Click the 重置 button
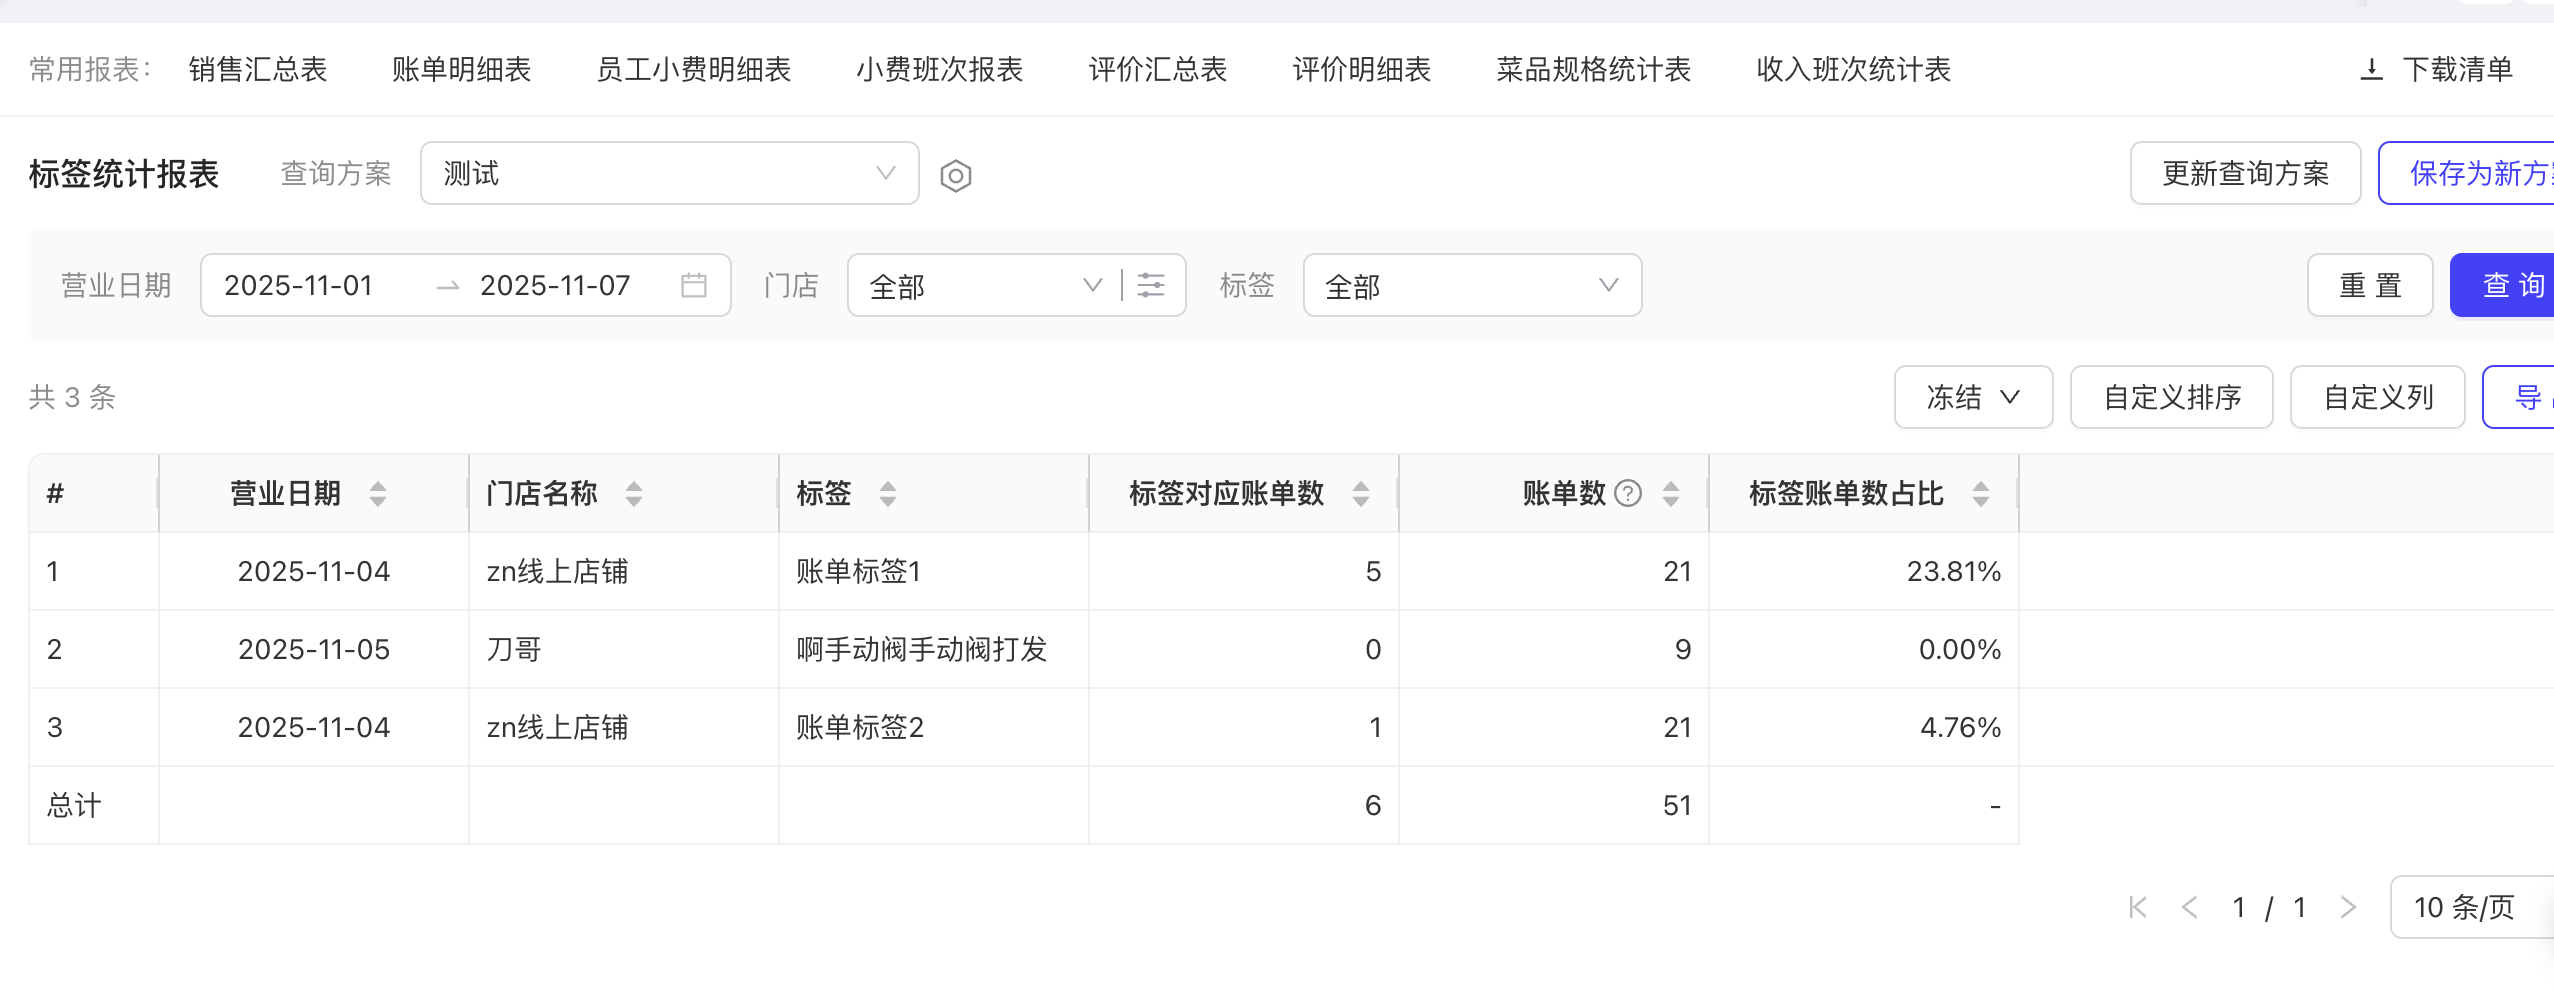The width and height of the screenshot is (2554, 992). pyautogui.click(x=2369, y=286)
